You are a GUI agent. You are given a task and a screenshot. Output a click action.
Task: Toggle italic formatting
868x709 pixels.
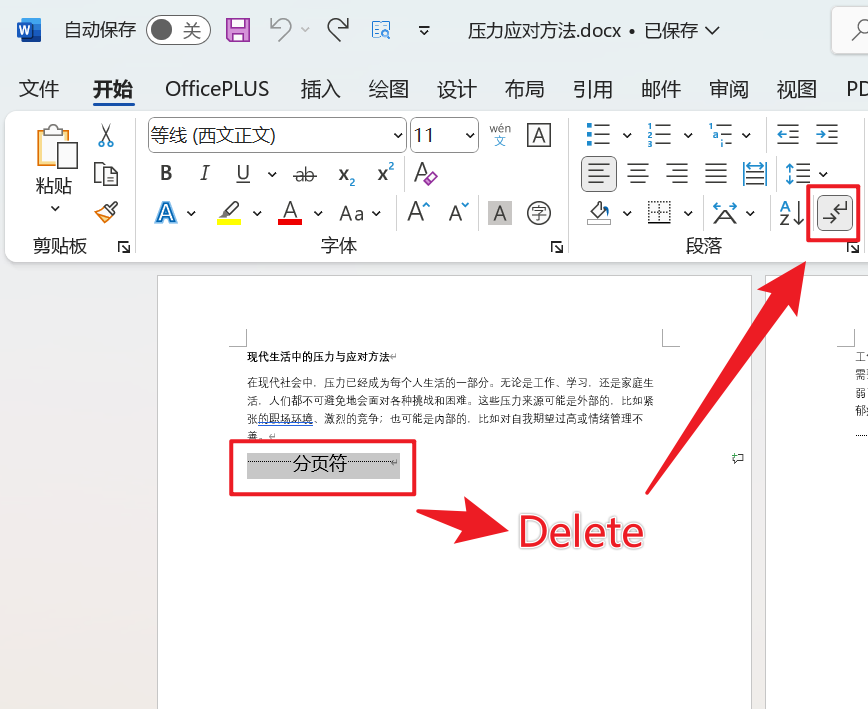(x=204, y=173)
